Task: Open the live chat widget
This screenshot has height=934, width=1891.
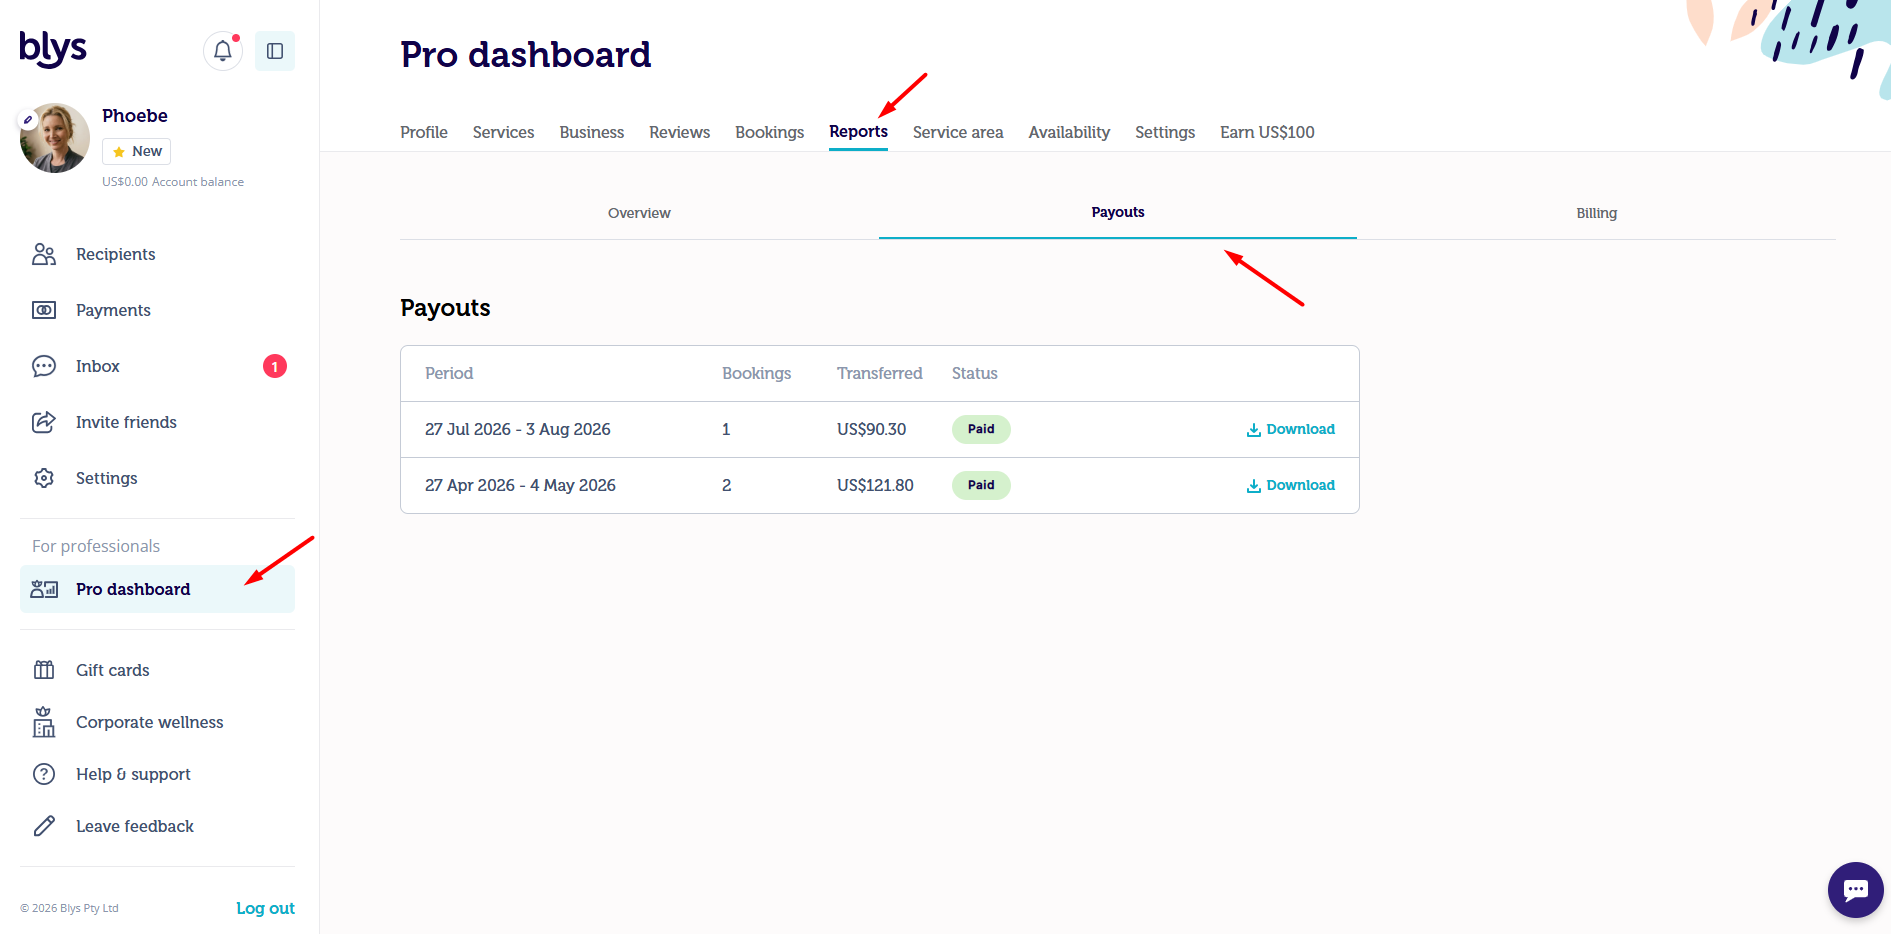Action: click(x=1856, y=890)
